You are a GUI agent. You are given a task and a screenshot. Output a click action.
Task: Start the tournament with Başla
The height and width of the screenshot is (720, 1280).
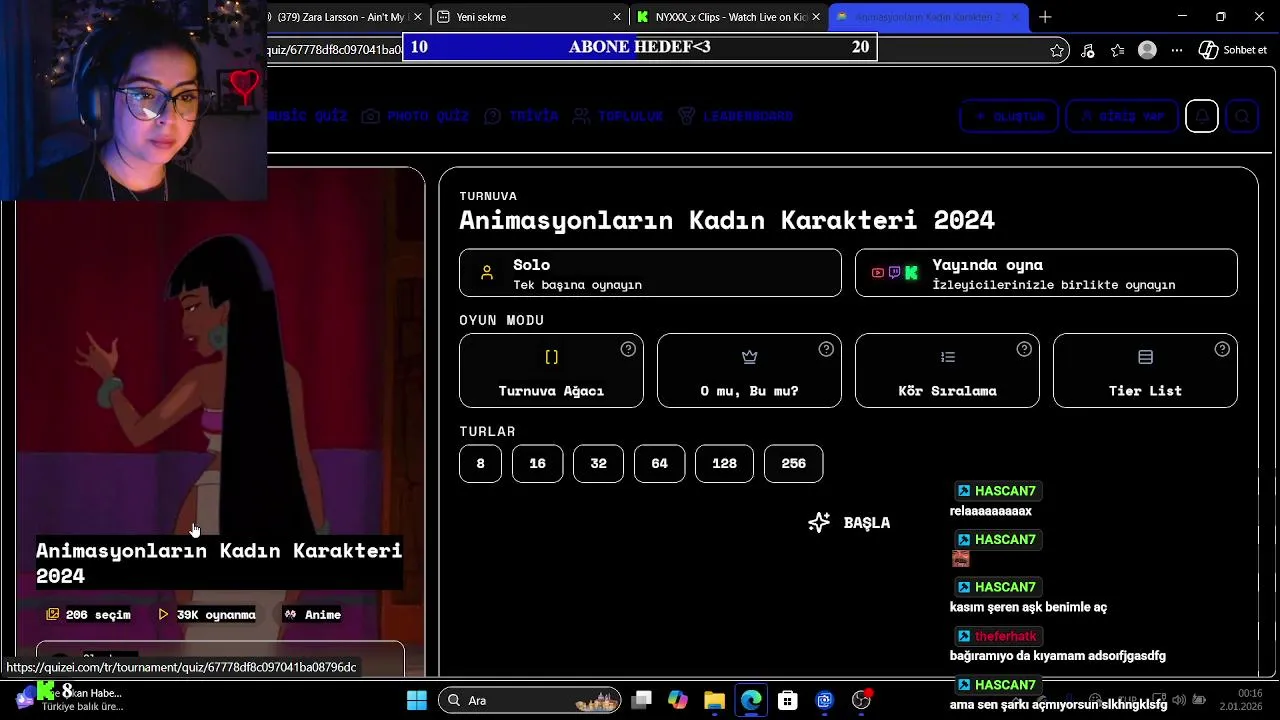pos(849,523)
